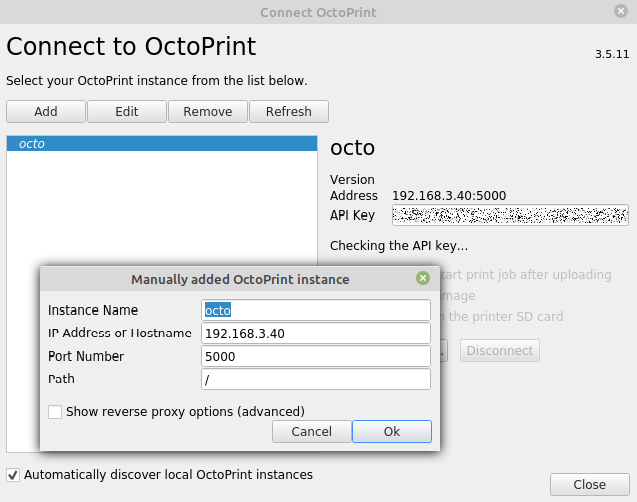The image size is (637, 502).
Task: Click the IP Address or Hostname field
Action: click(316, 333)
